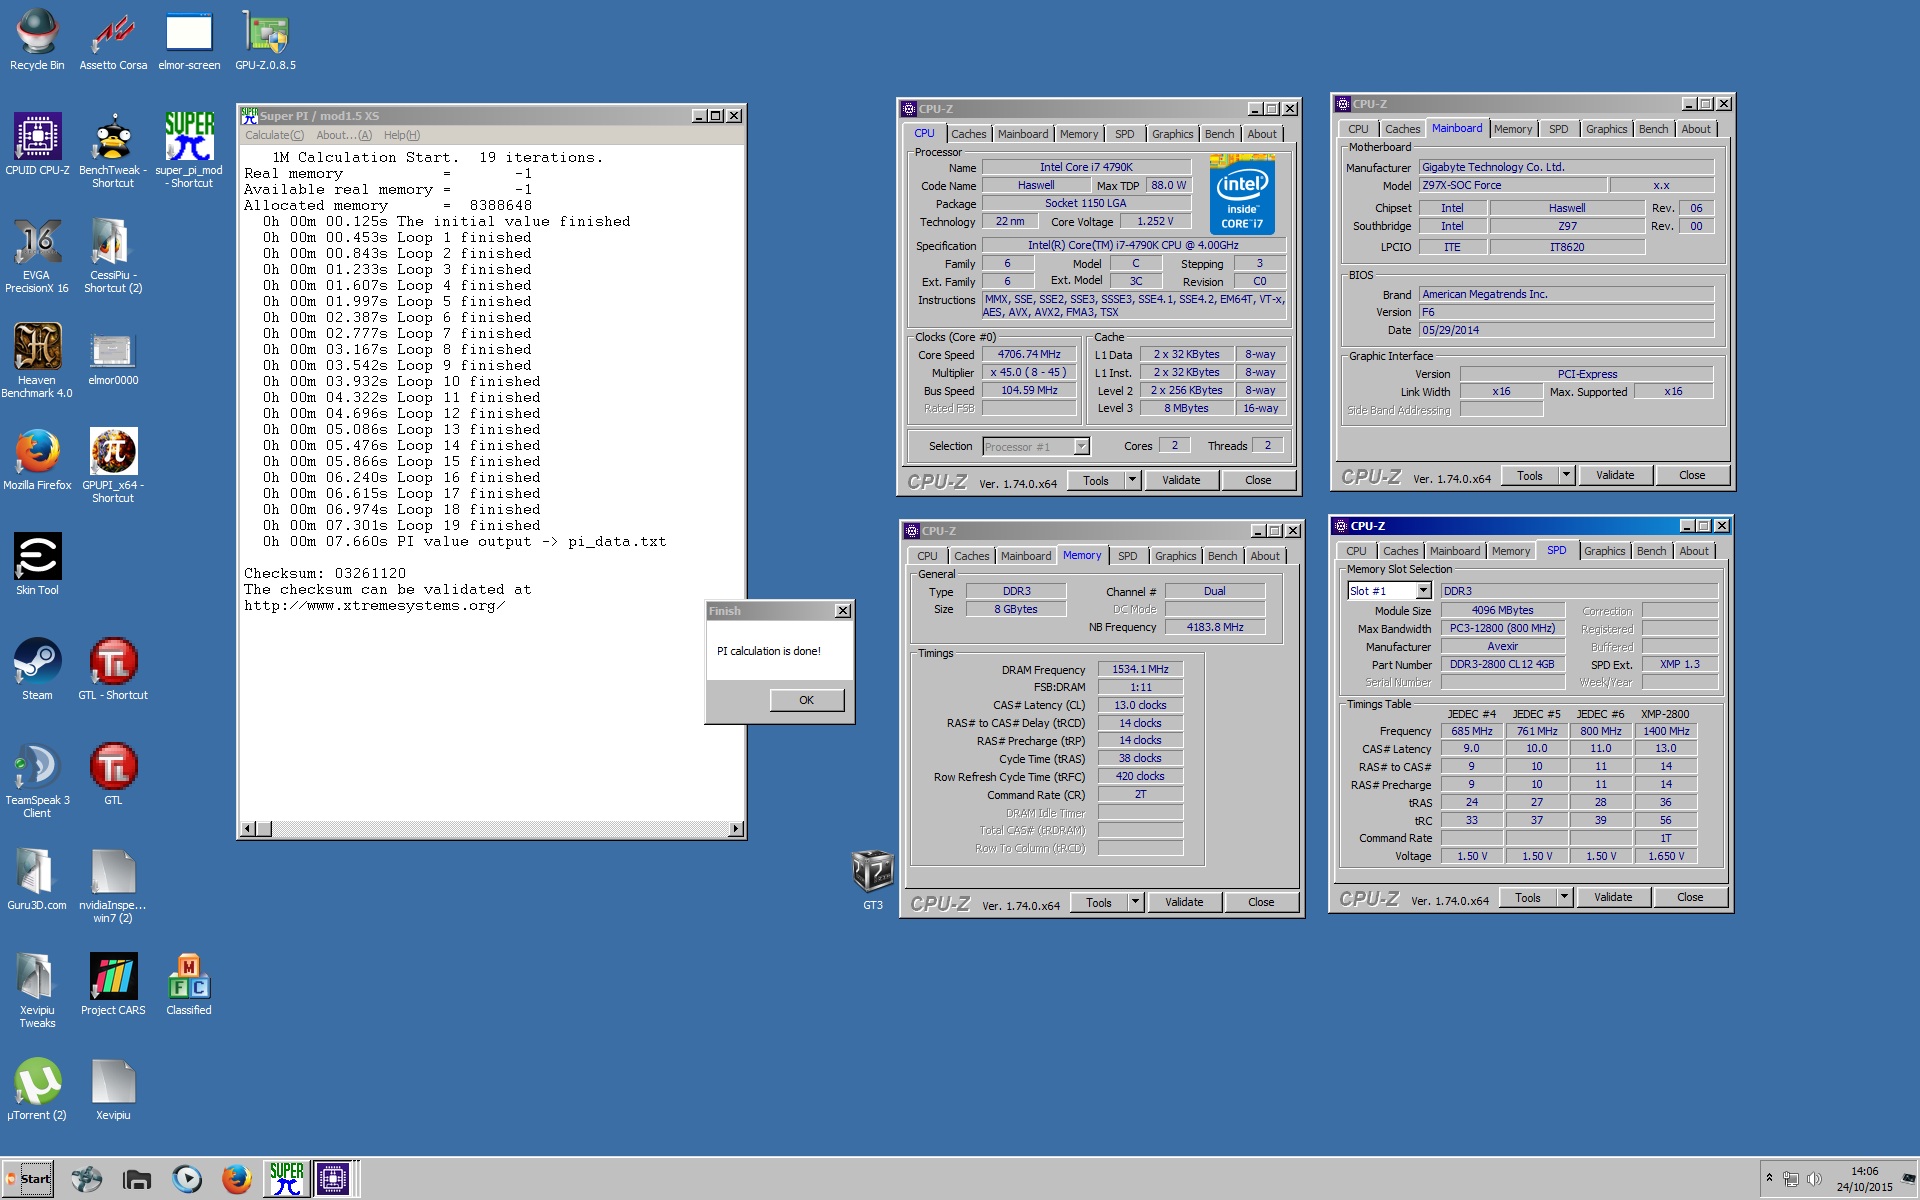This screenshot has width=1920, height=1200.
Task: Open Classified desktop icon
Action: point(189,985)
